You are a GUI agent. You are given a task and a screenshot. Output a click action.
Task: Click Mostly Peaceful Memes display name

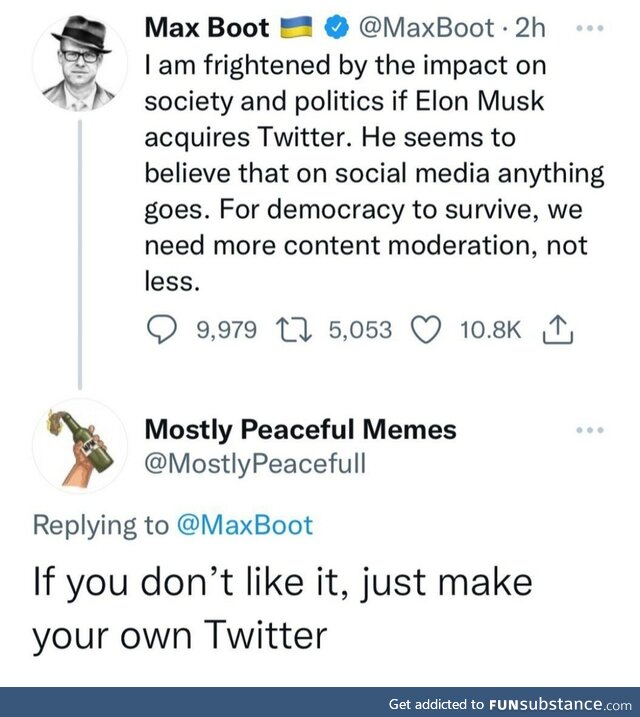coord(300,430)
